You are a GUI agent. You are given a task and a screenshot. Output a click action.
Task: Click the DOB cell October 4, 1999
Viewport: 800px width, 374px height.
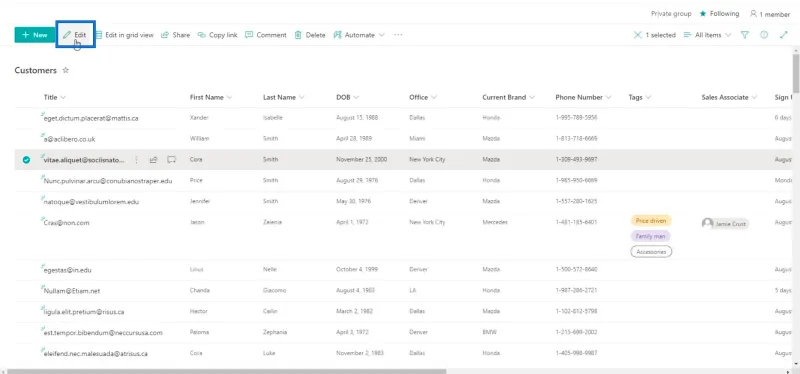(358, 269)
